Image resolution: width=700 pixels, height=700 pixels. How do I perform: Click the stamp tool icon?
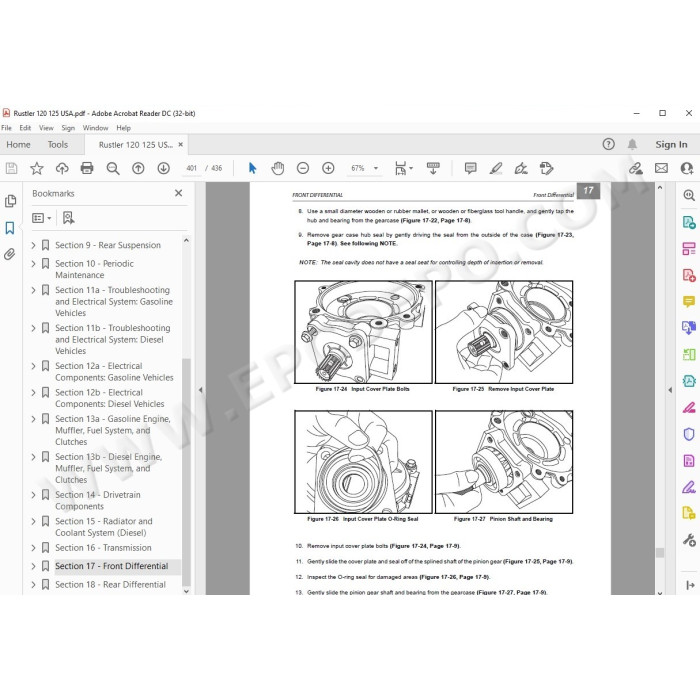(546, 168)
